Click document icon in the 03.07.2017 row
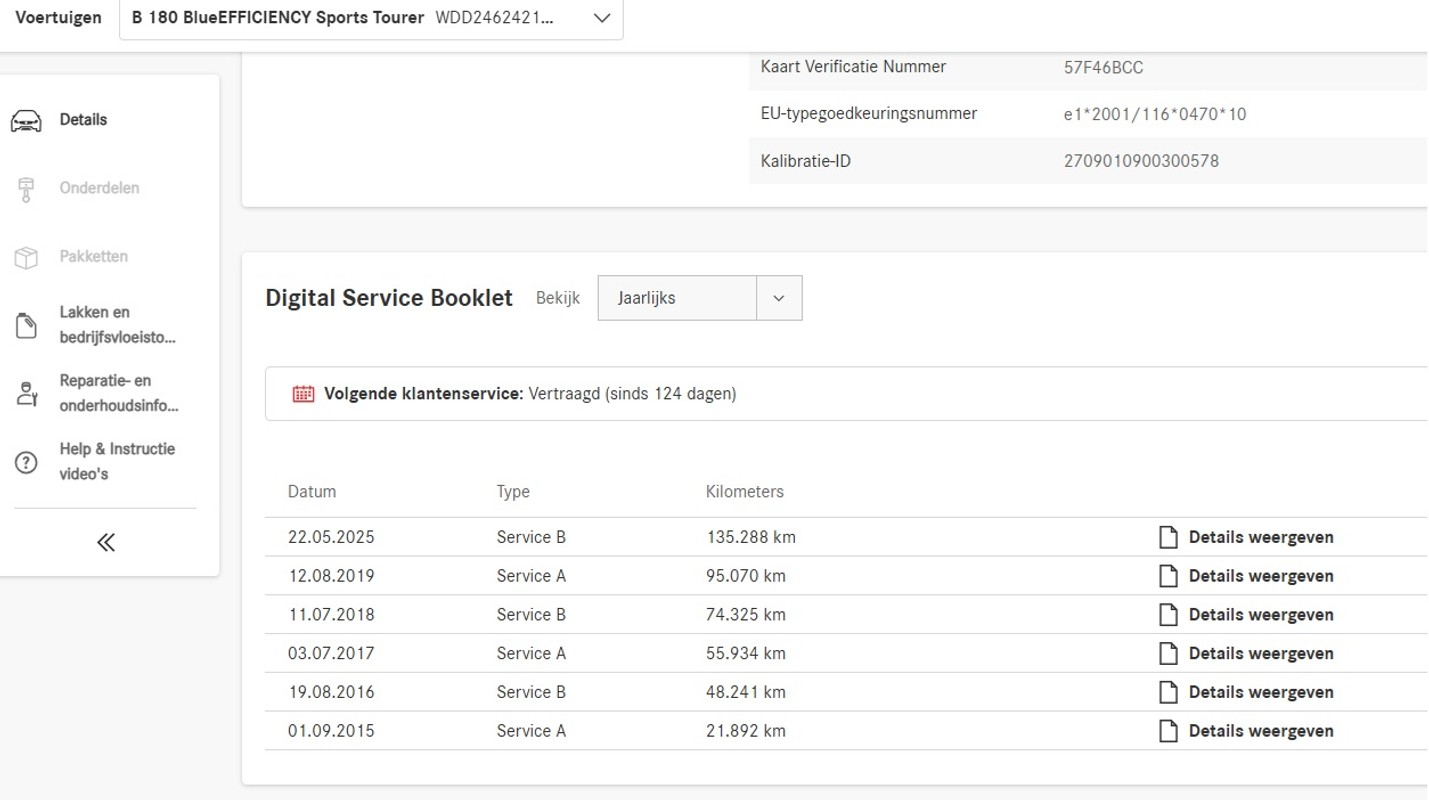 tap(1168, 653)
